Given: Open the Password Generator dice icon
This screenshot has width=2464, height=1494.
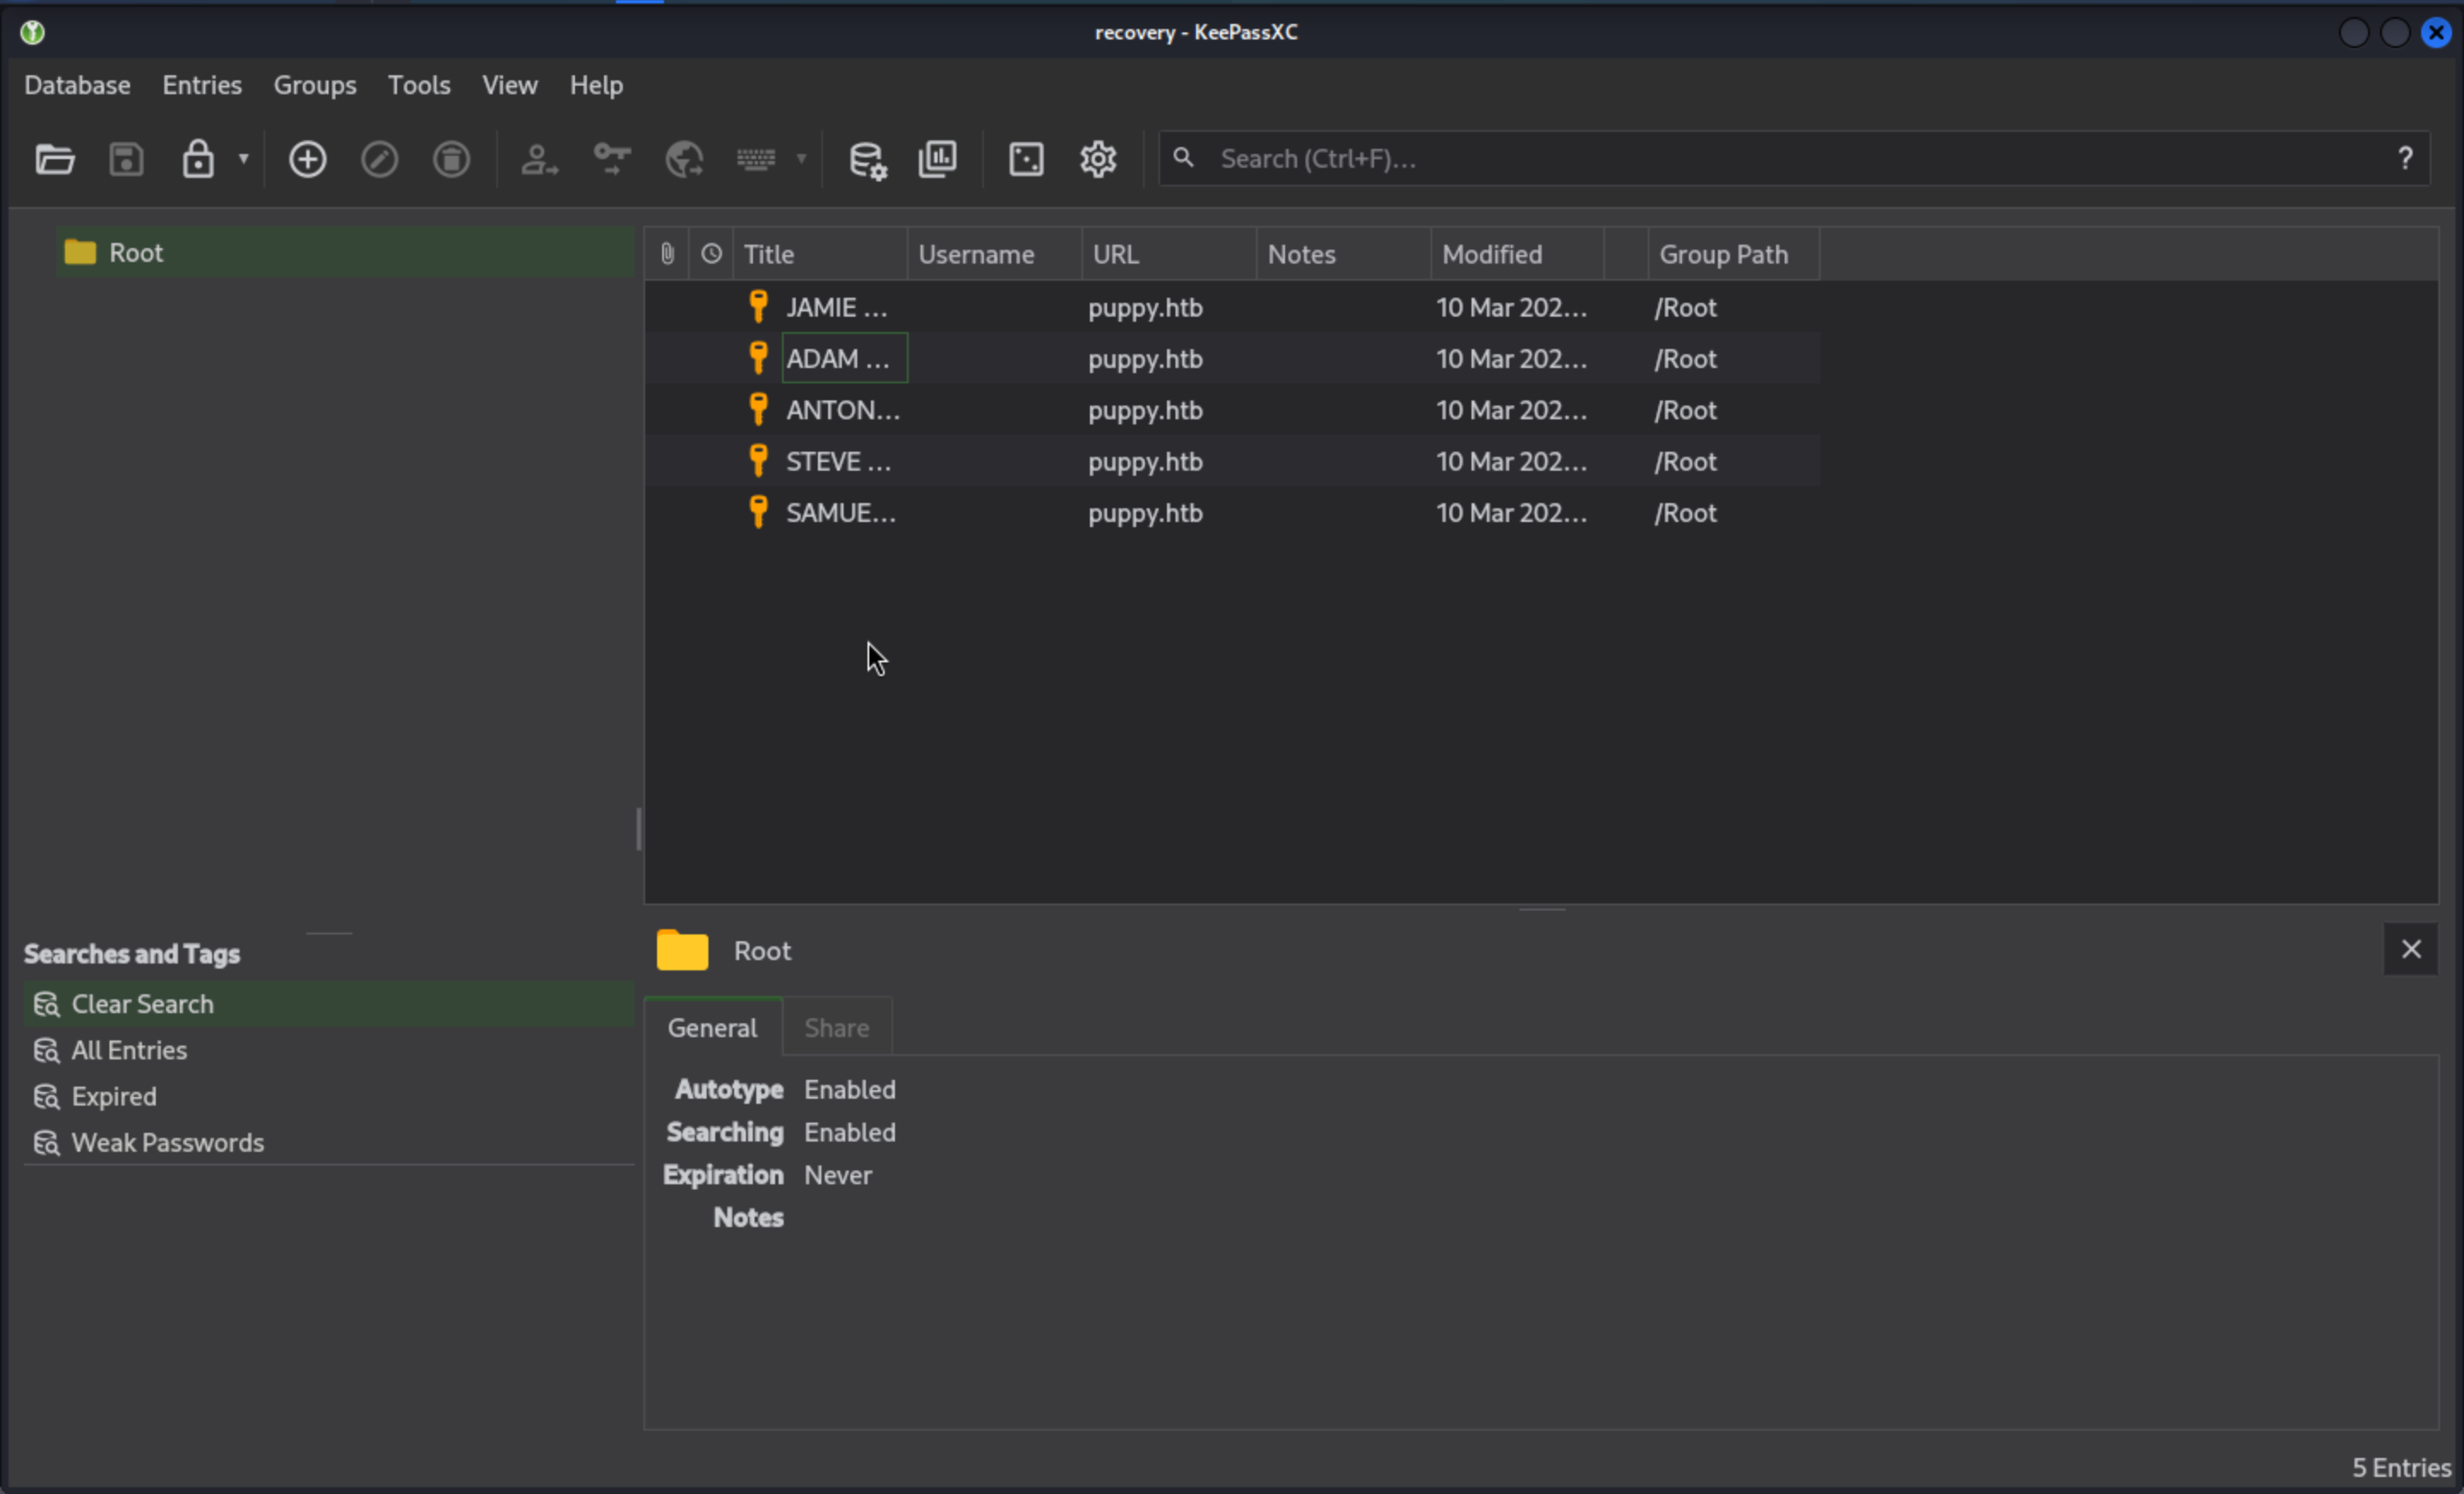Looking at the screenshot, I should point(1026,159).
